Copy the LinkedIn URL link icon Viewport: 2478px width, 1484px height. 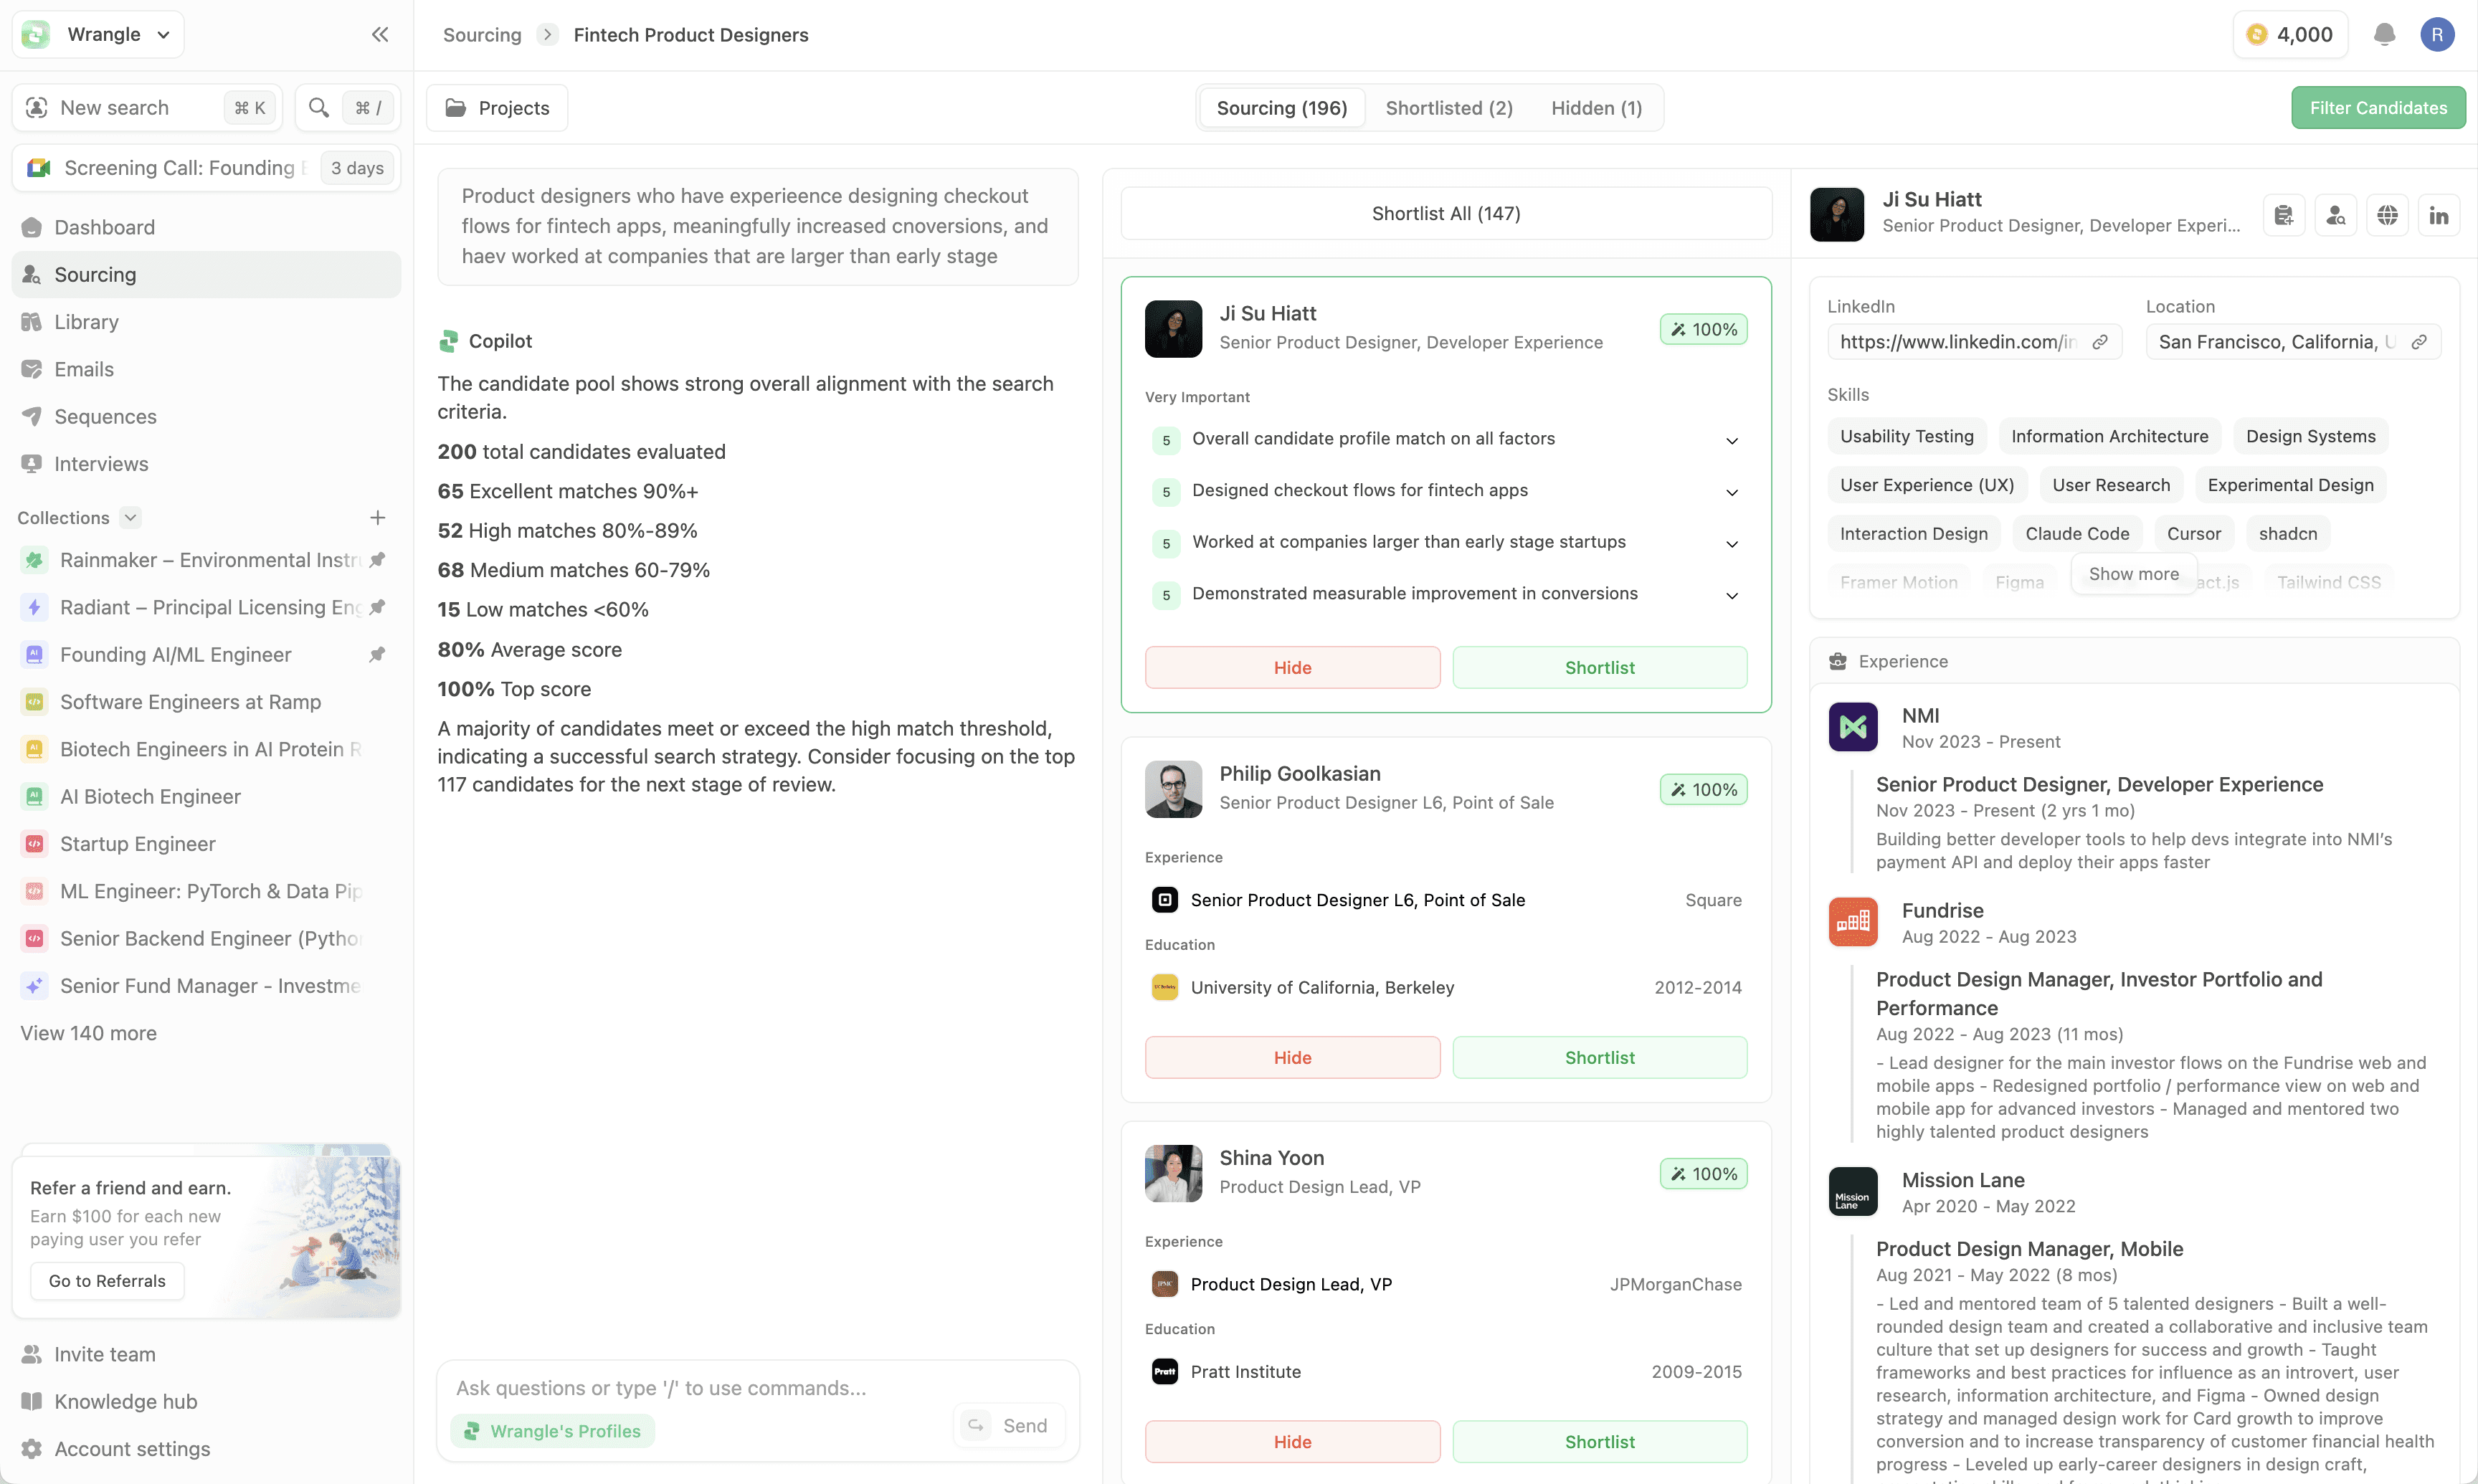click(x=2100, y=342)
